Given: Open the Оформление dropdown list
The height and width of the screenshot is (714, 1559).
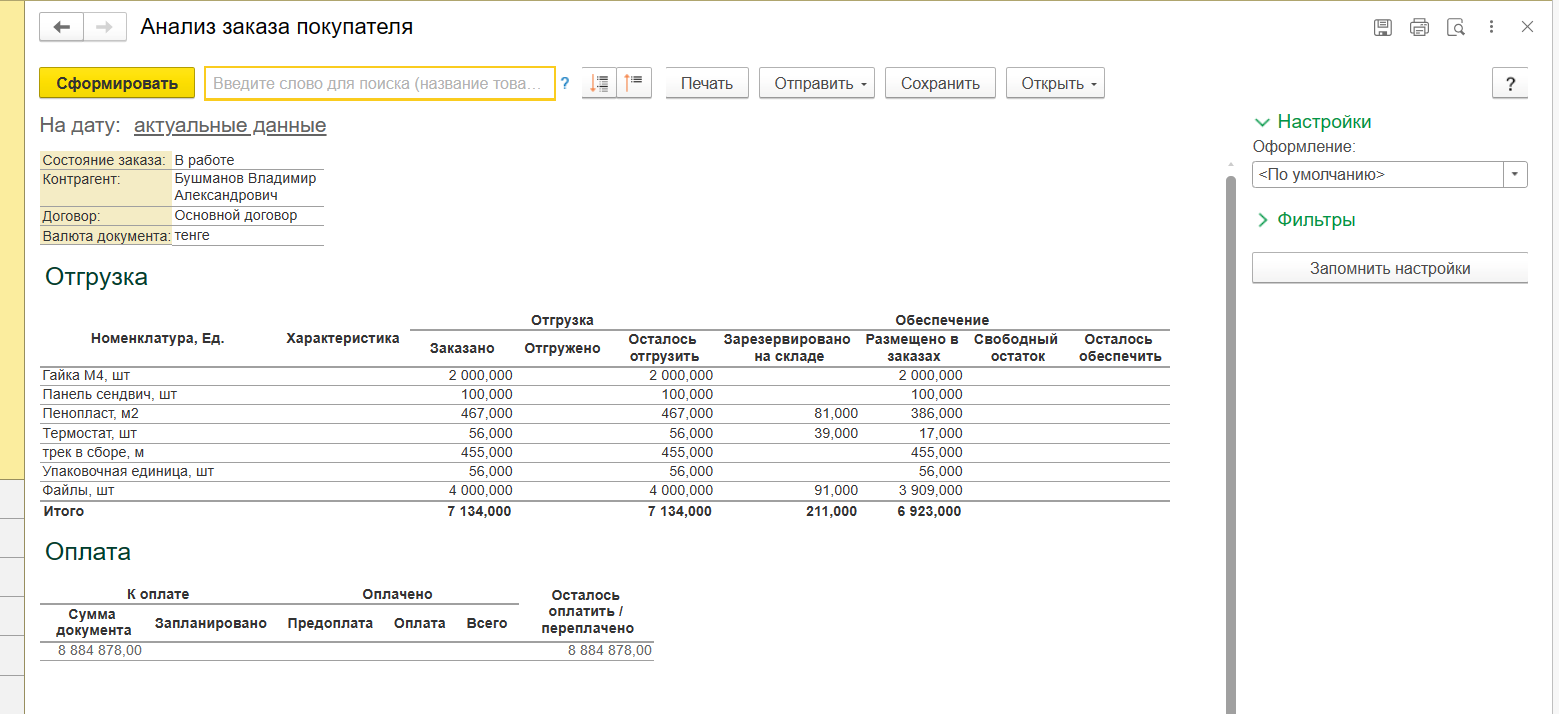Looking at the screenshot, I should click(x=1515, y=175).
